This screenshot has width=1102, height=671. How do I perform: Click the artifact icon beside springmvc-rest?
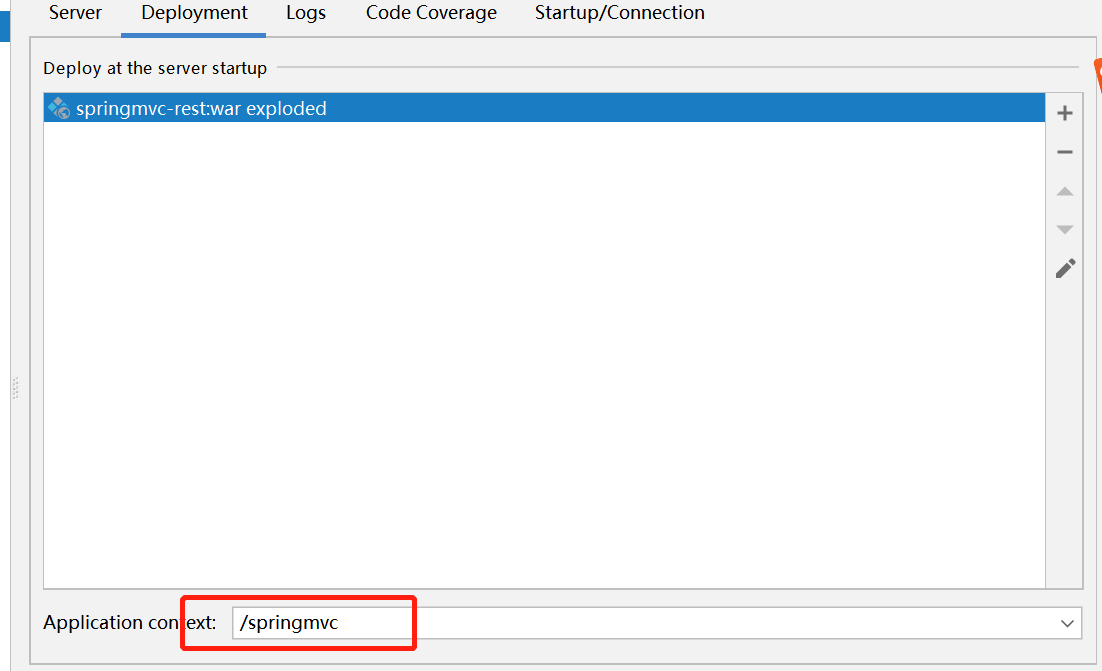pos(59,108)
